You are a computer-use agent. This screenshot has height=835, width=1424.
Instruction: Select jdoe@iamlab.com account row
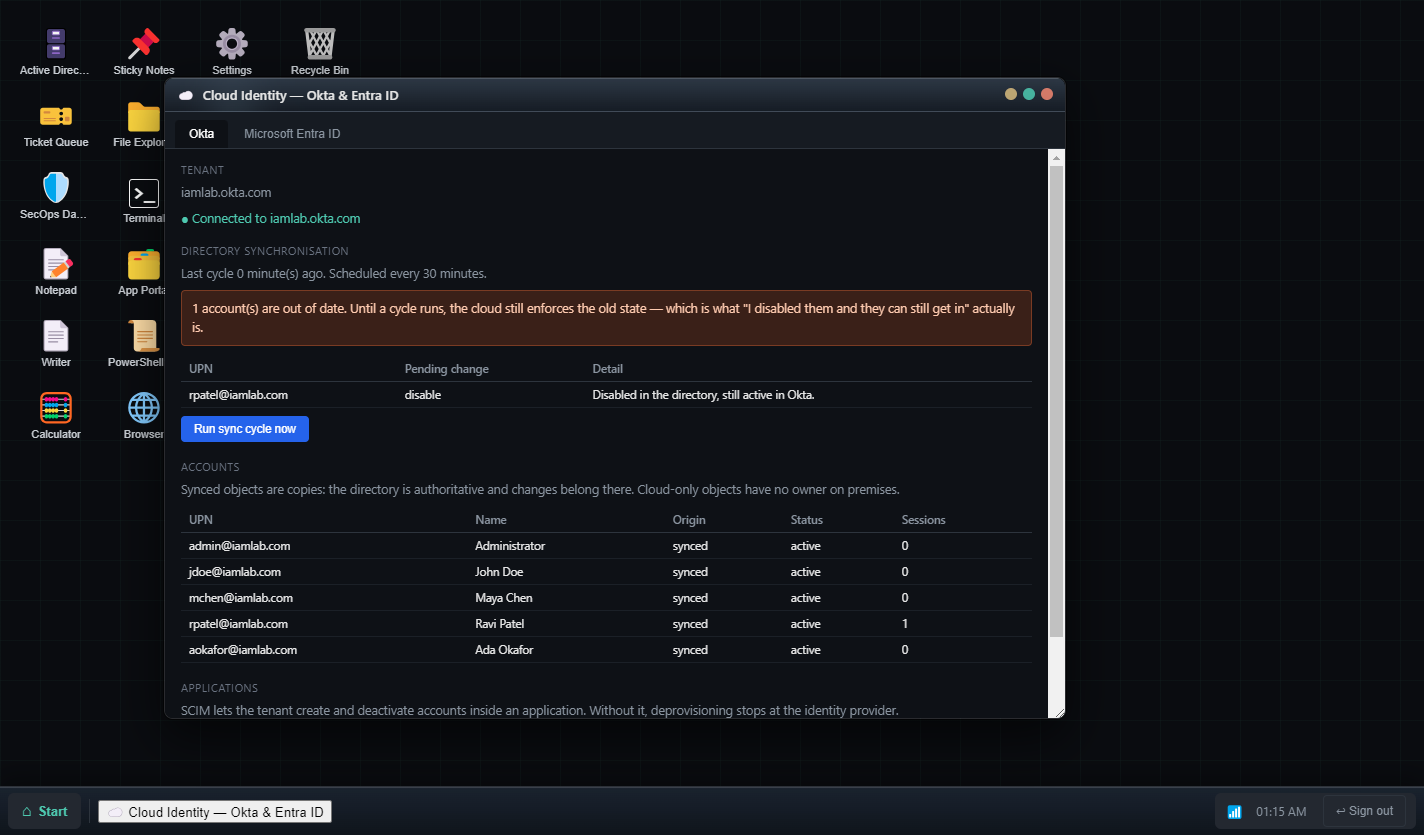coord(606,572)
